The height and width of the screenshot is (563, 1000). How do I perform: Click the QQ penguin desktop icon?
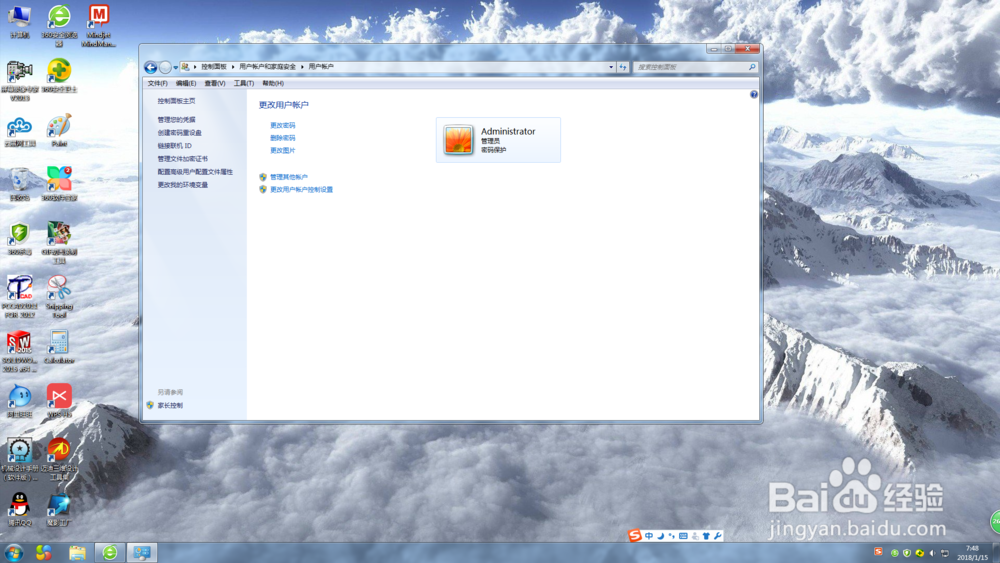point(20,509)
